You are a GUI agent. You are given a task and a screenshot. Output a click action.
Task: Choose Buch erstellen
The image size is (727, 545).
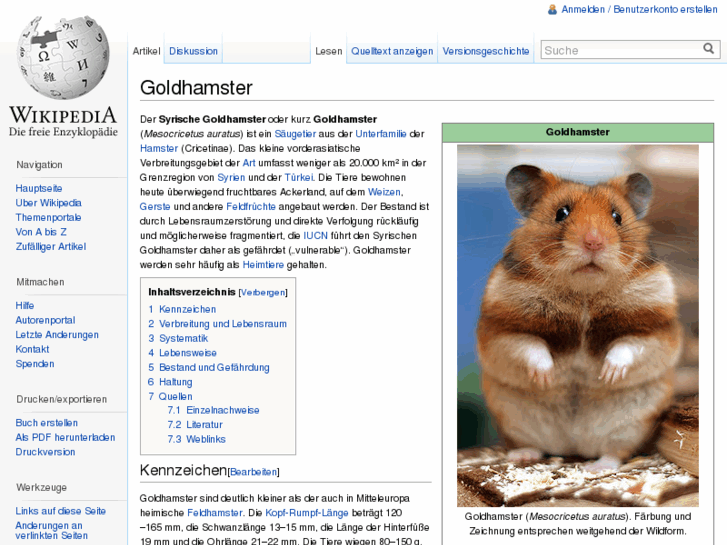point(46,423)
